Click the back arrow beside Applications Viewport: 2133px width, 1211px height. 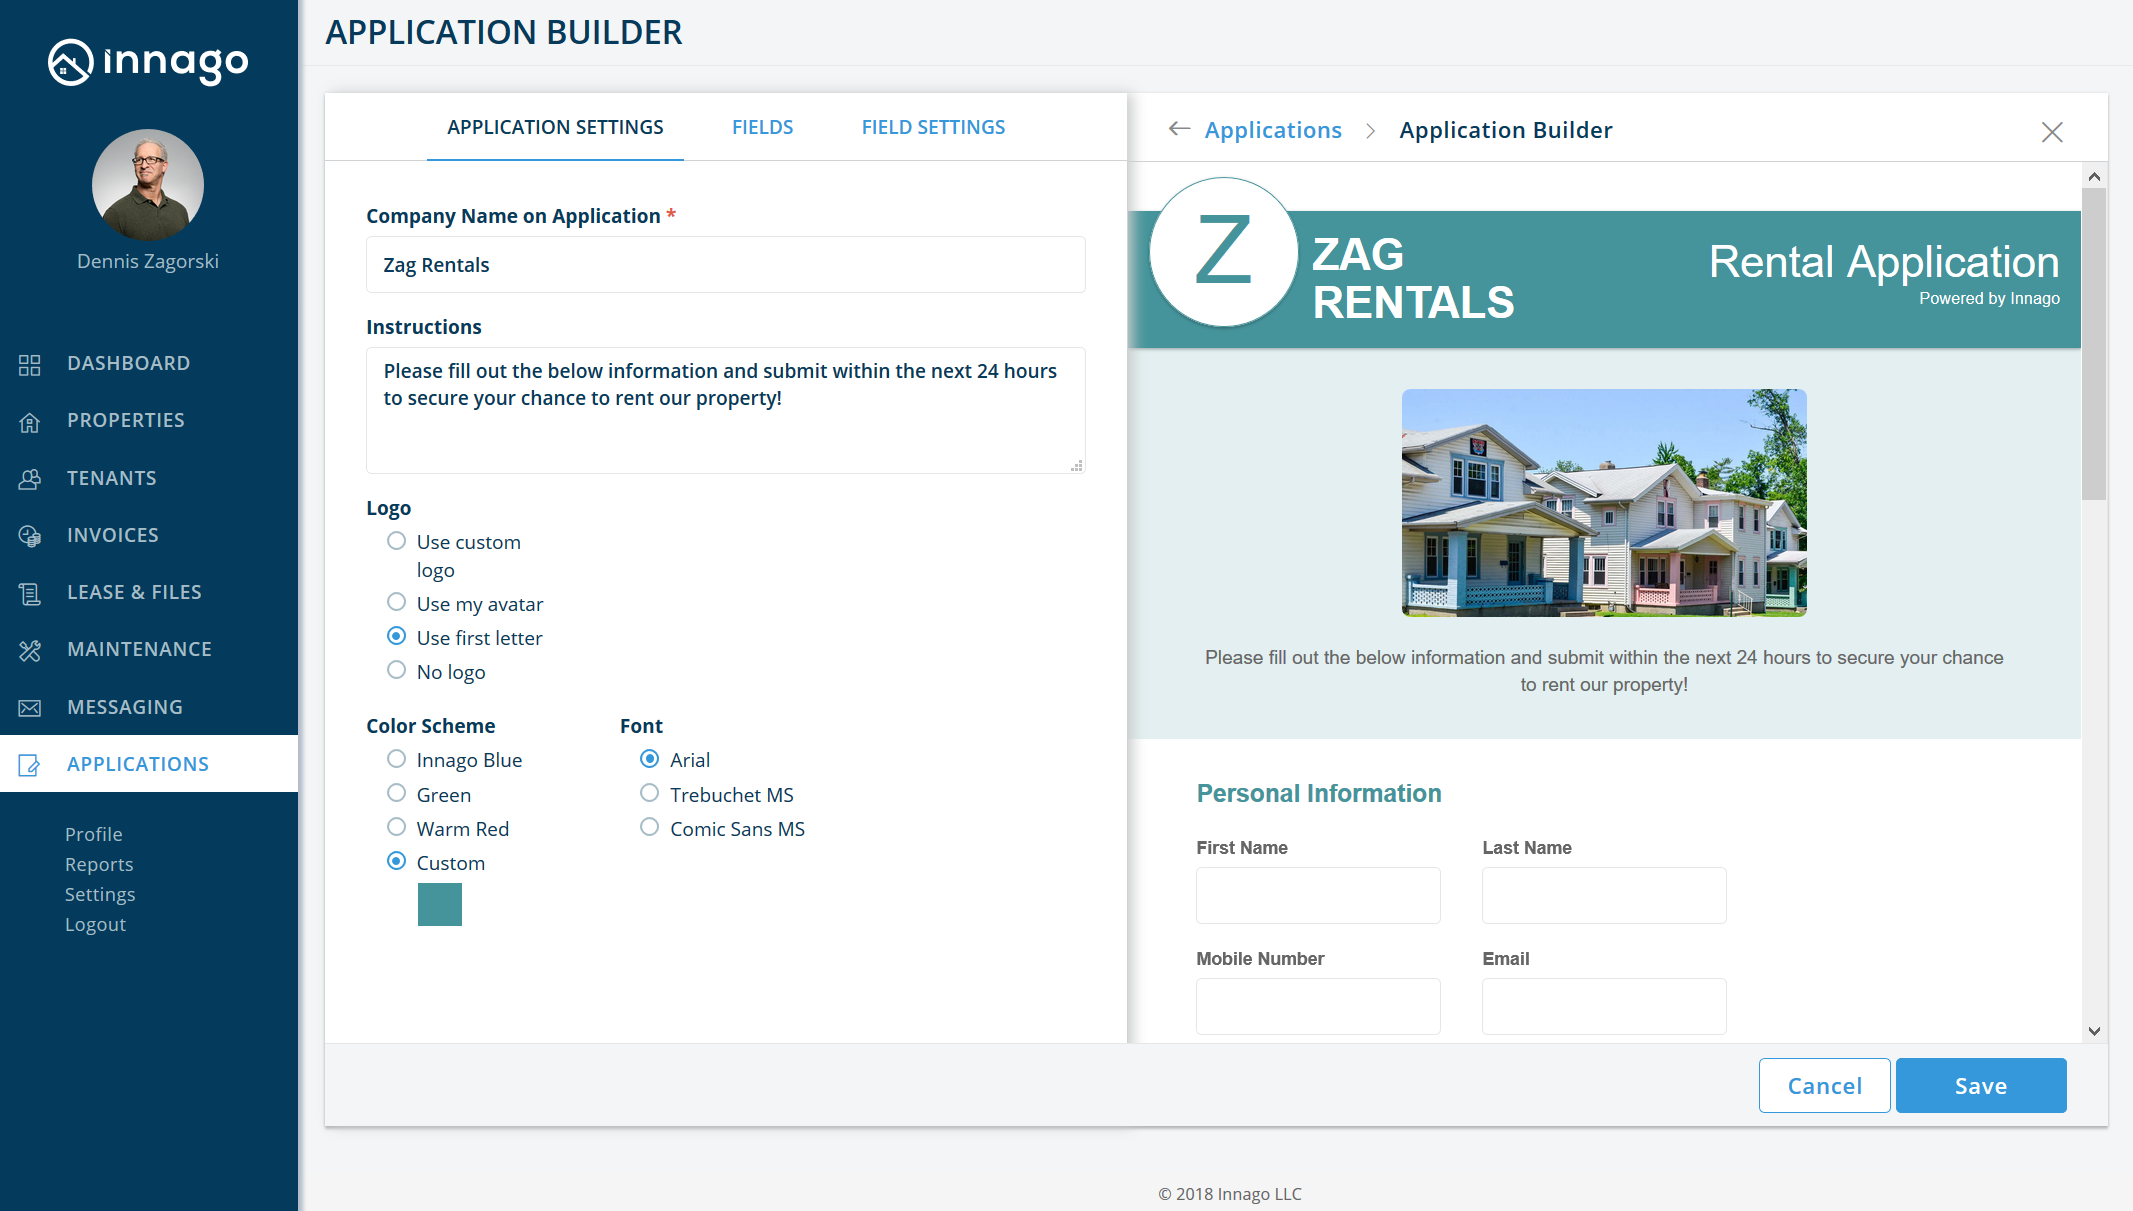(x=1179, y=129)
